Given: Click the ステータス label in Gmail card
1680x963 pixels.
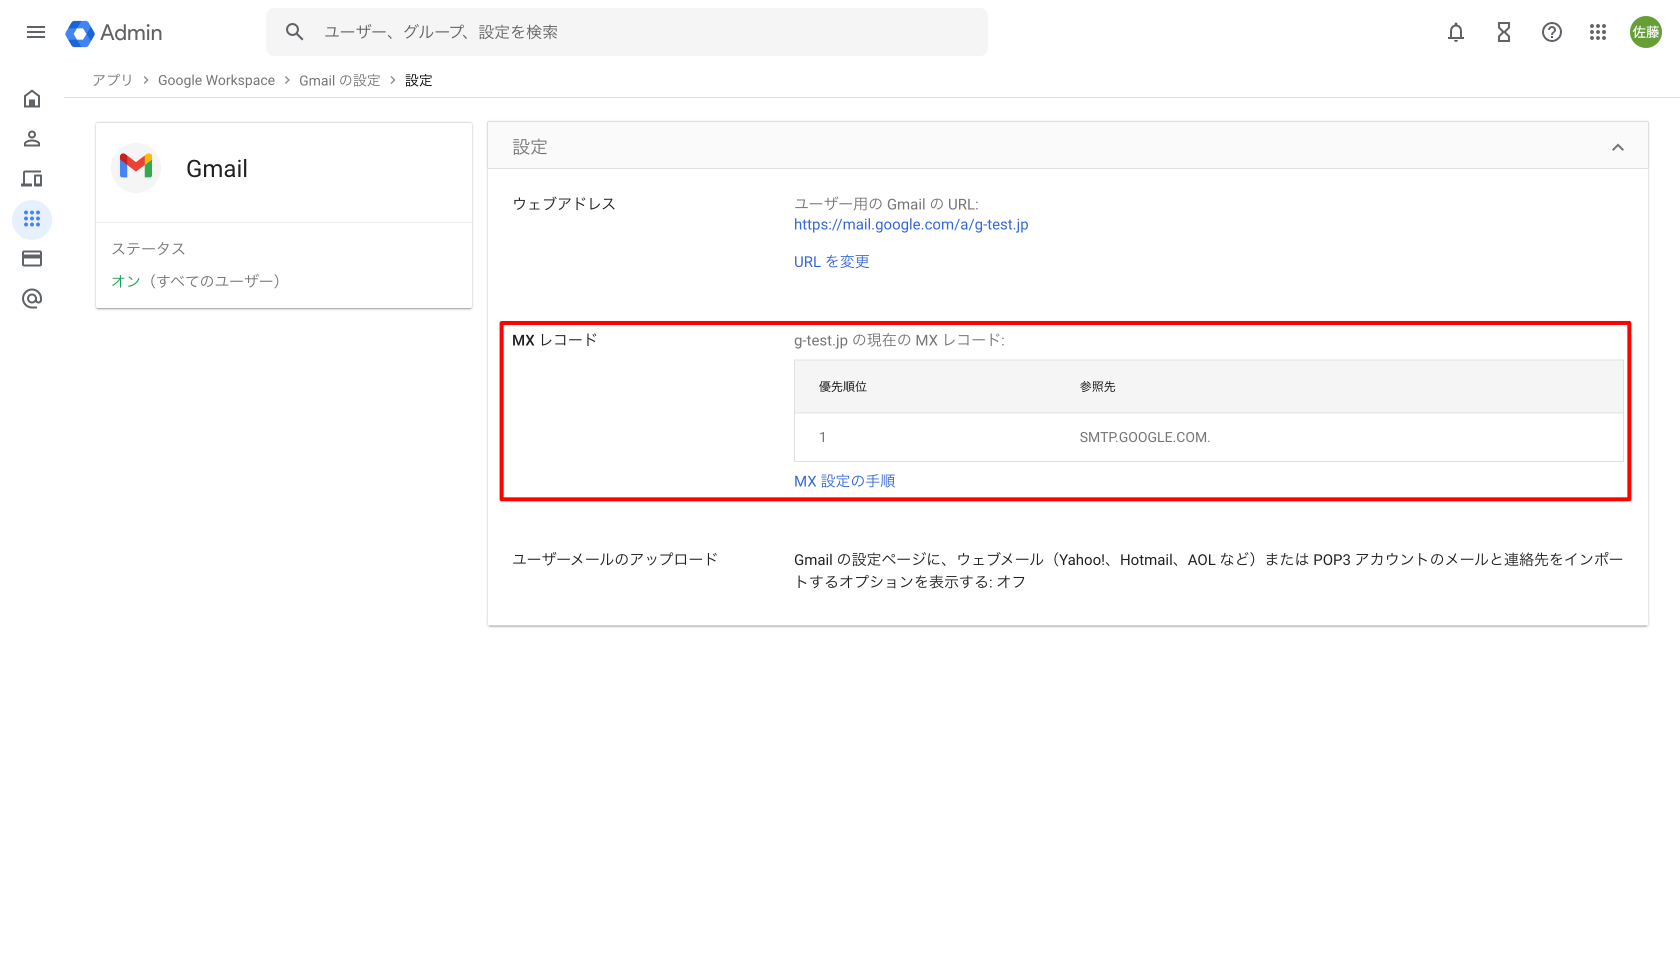Looking at the screenshot, I should 148,248.
